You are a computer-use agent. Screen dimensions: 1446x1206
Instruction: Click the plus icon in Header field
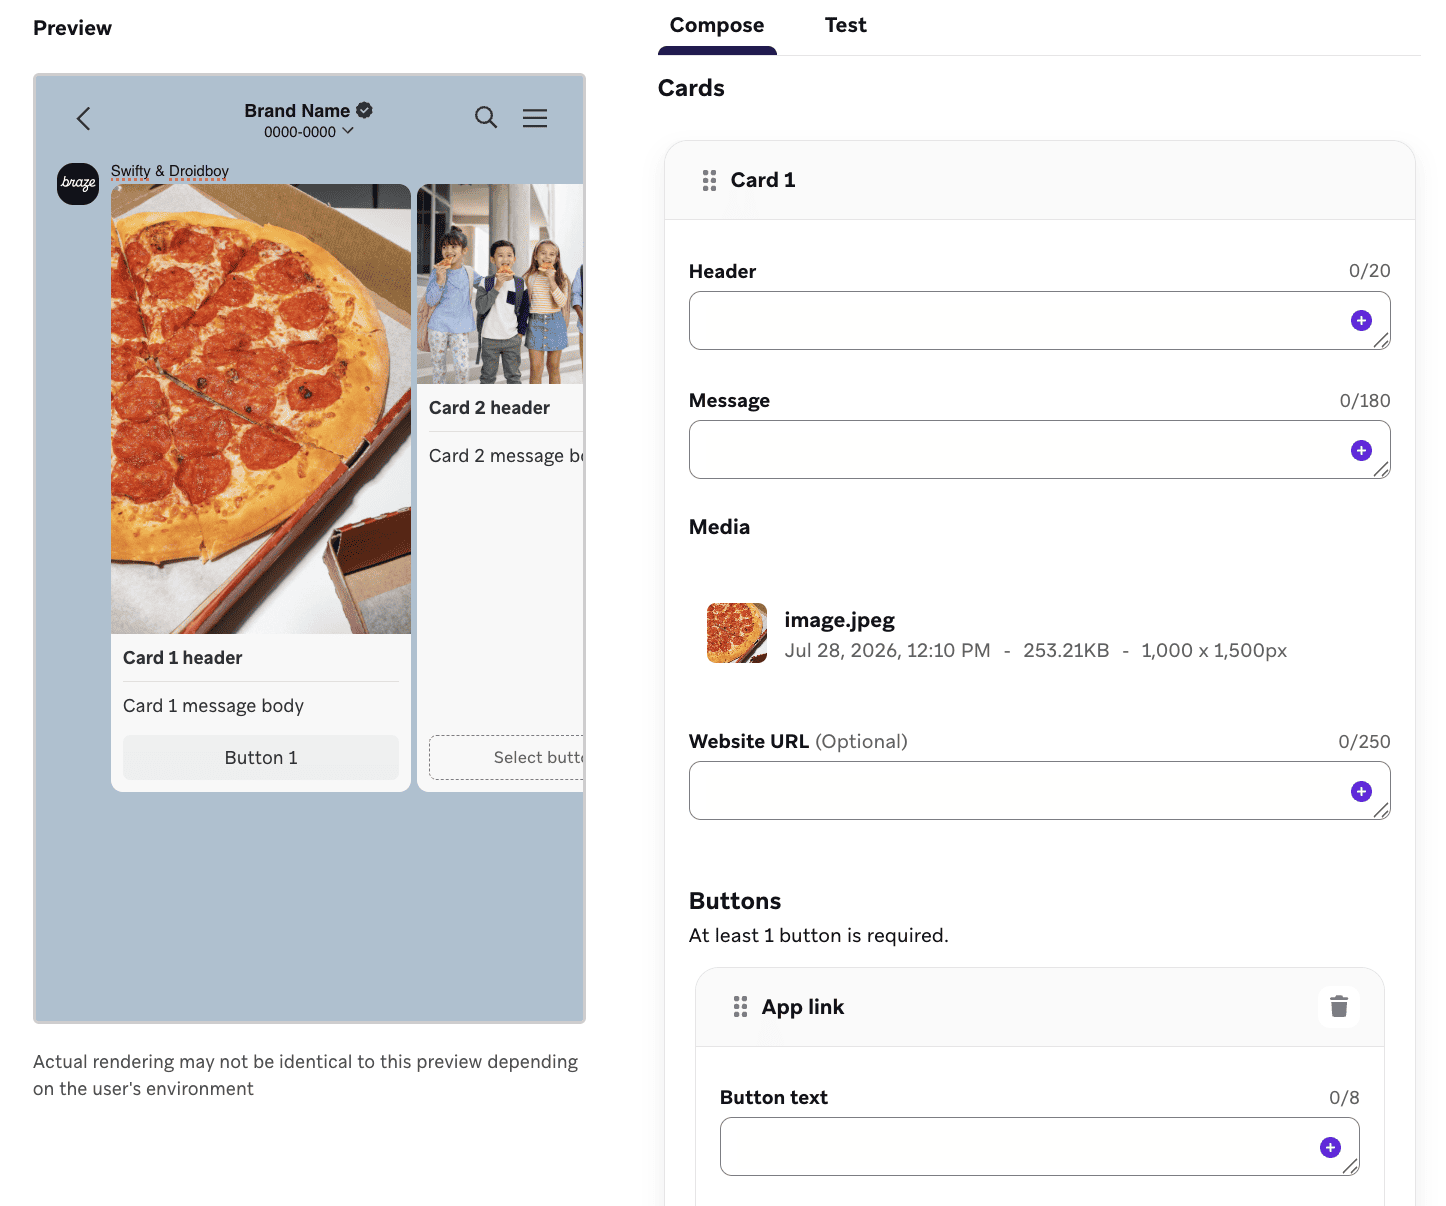point(1361,320)
